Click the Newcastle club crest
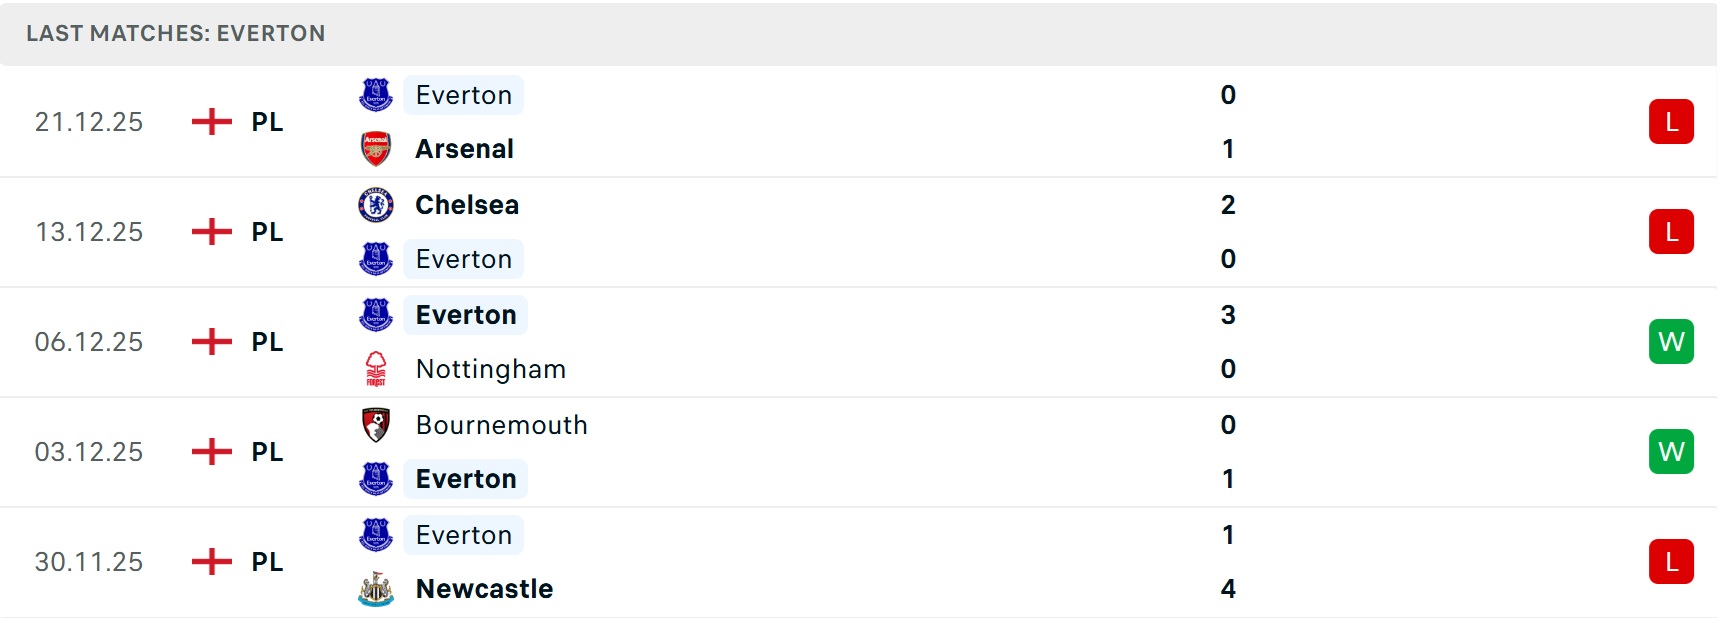 point(376,589)
